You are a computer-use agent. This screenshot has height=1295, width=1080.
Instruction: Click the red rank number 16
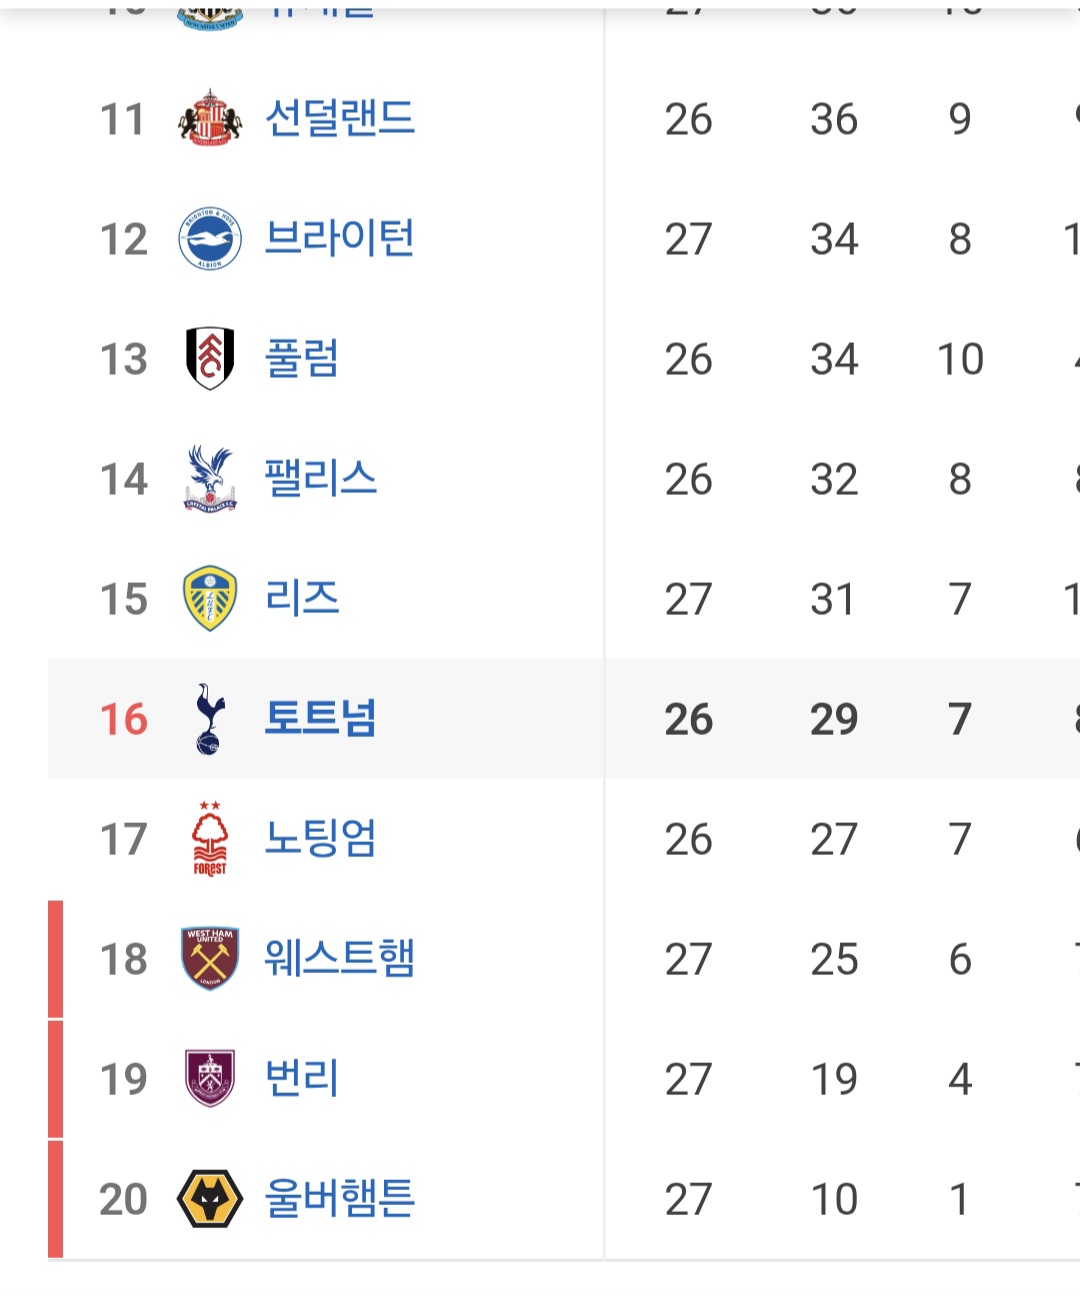[x=124, y=719]
